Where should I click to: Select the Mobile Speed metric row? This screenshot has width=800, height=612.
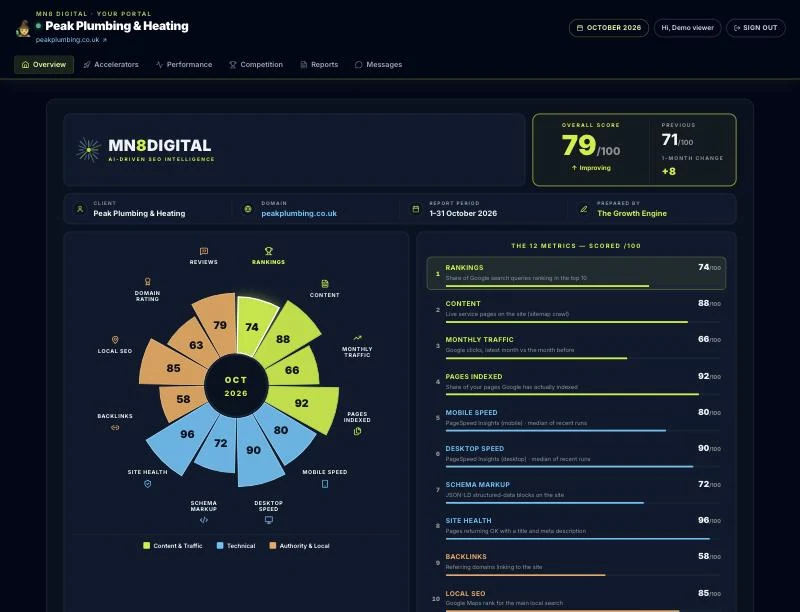coord(576,419)
